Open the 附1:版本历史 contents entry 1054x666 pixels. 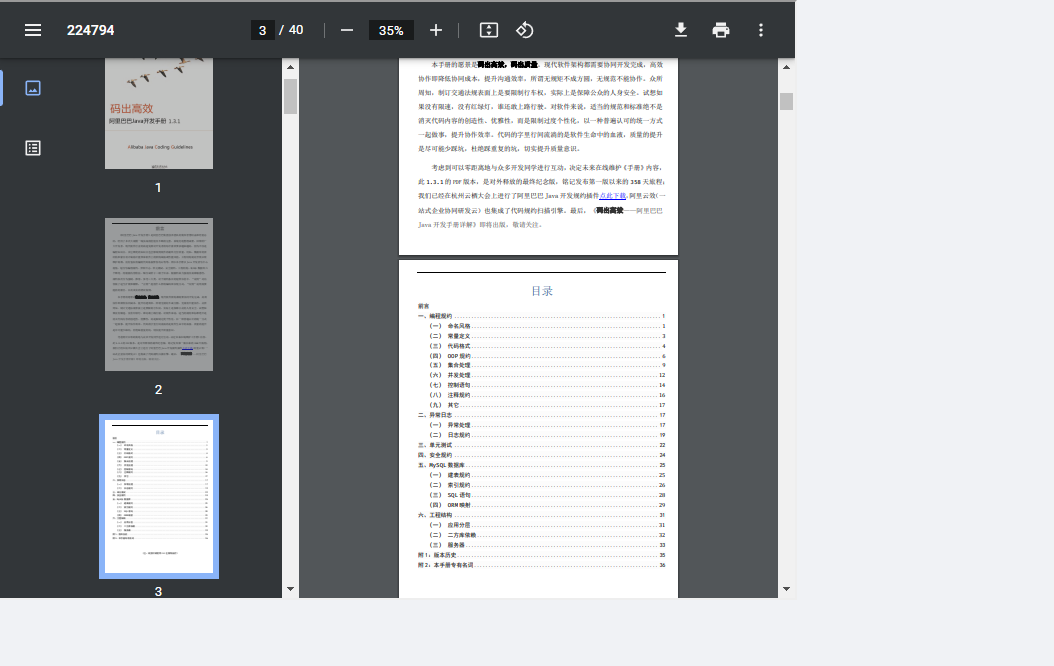(x=541, y=555)
